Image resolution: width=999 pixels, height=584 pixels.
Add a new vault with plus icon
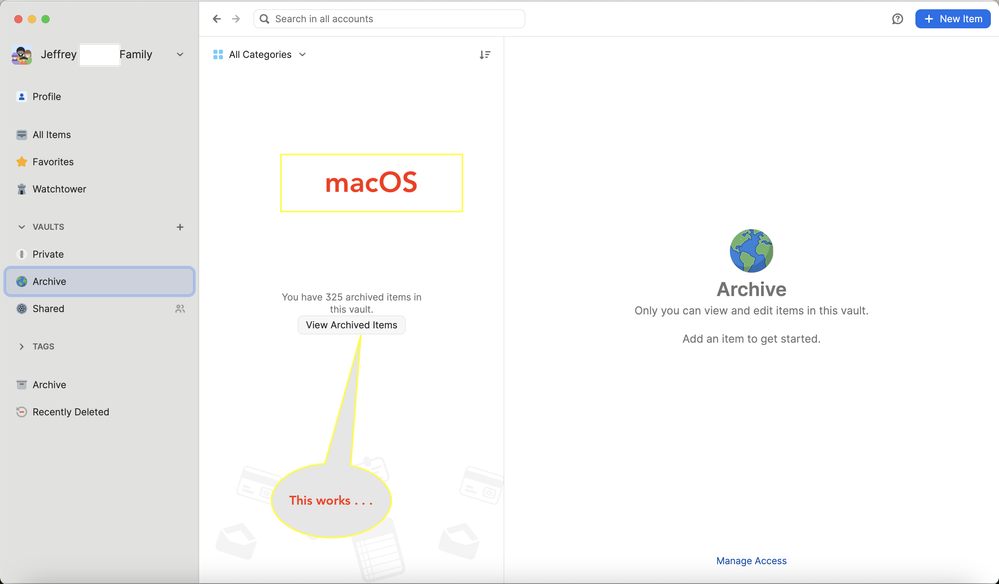pyautogui.click(x=180, y=227)
